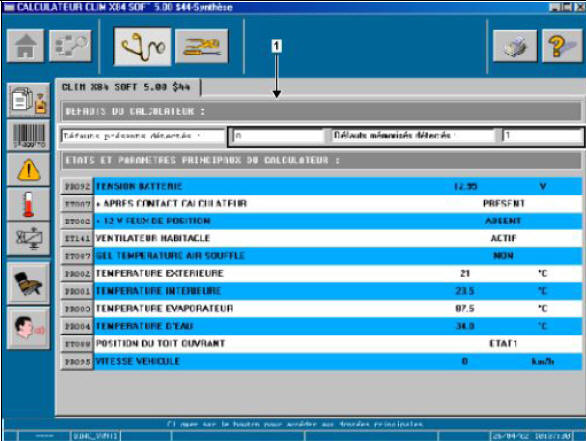Open the actuator command screen icon
Screen dimensions: 586x441
tap(28, 238)
